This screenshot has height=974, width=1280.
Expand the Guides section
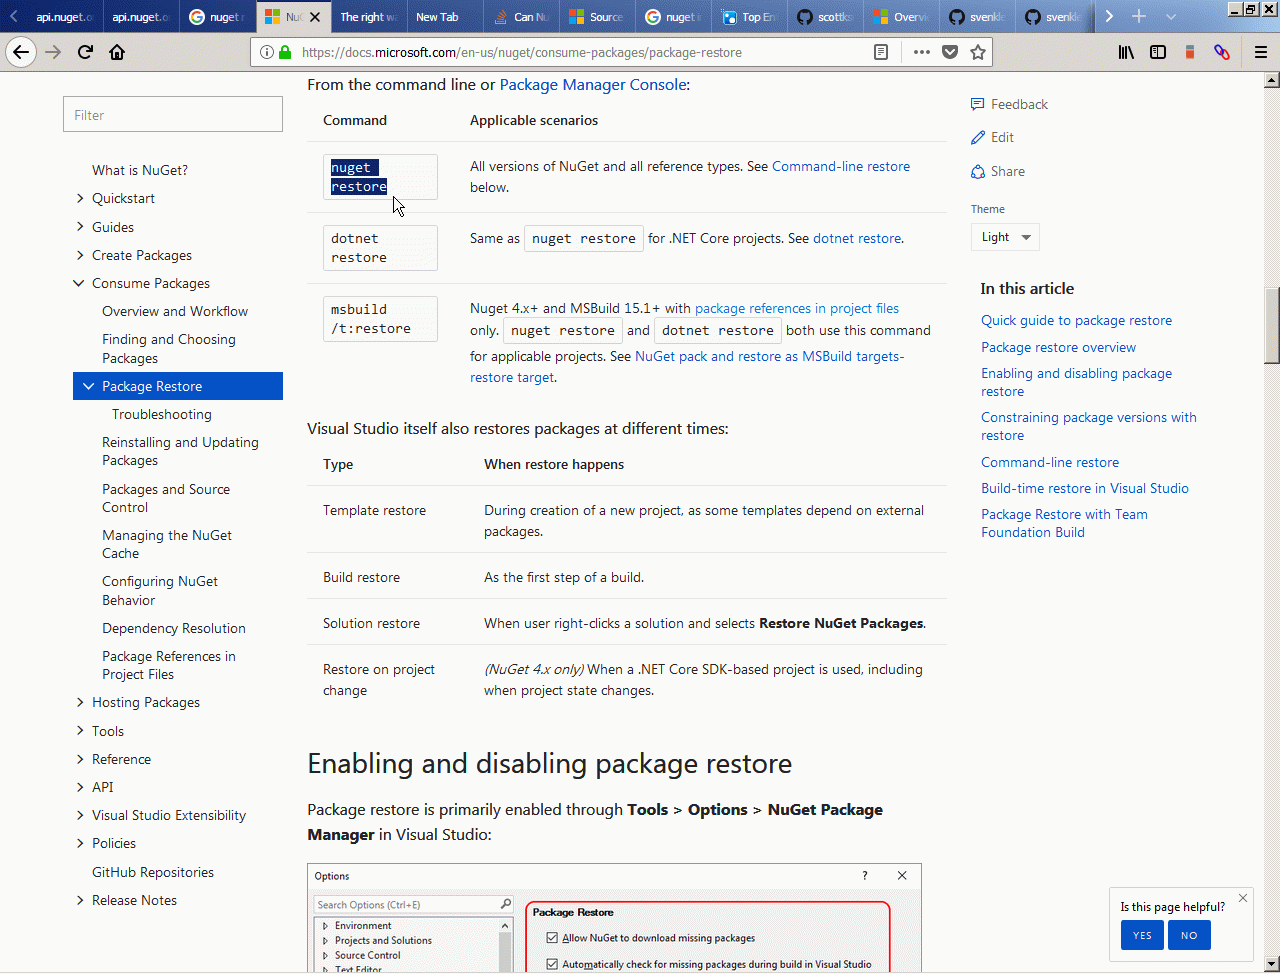tap(80, 227)
